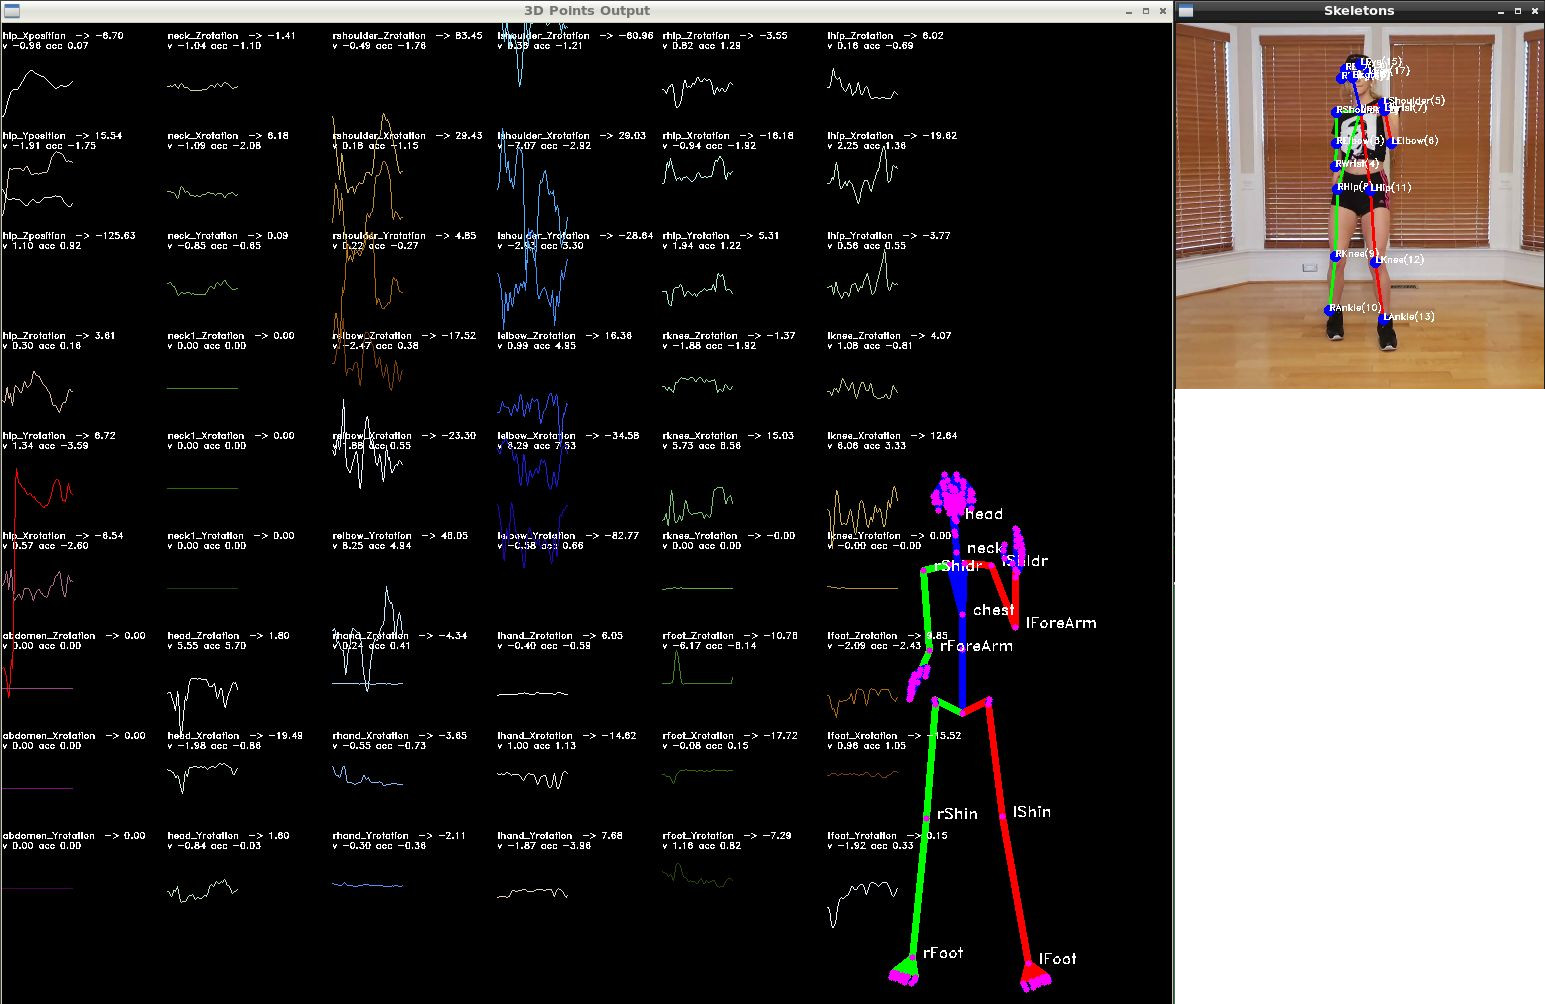Click the hip_Yposition label
Viewport: 1545px width, 1004px height.
coord(34,135)
